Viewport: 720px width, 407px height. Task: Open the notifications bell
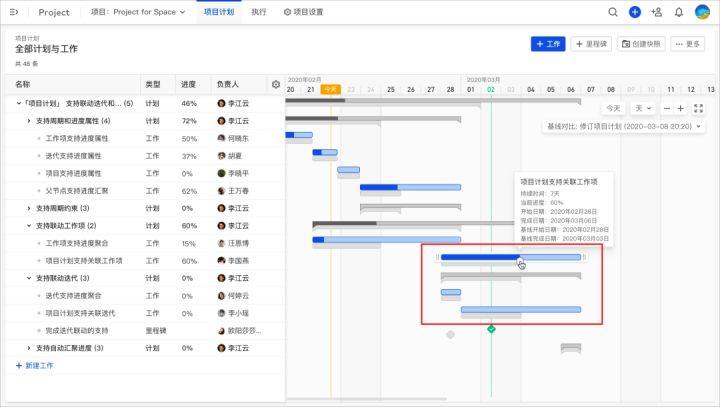(x=679, y=12)
